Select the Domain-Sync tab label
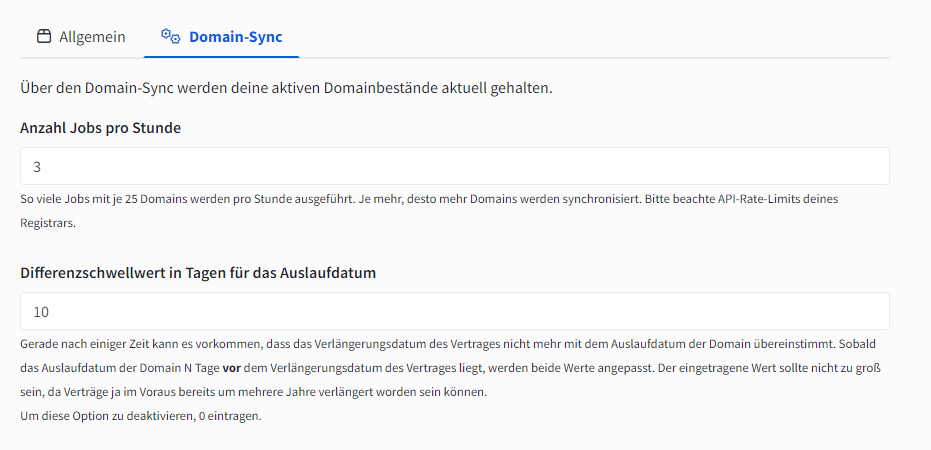Viewport: 931px width, 450px height. click(x=235, y=37)
